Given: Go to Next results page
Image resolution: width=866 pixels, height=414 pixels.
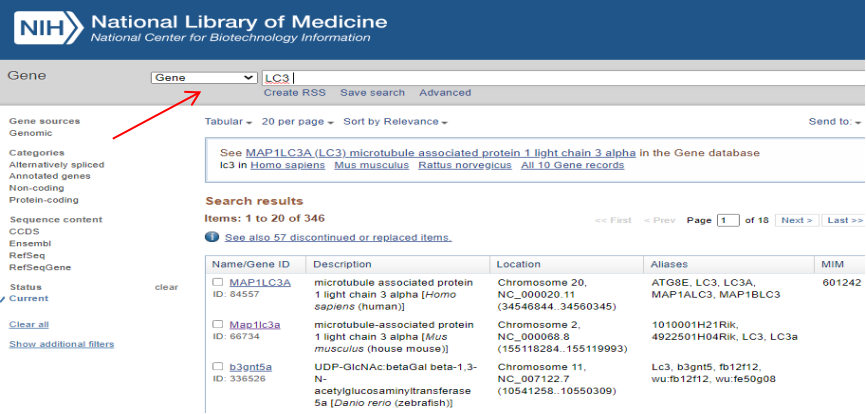Looking at the screenshot, I should tap(796, 220).
